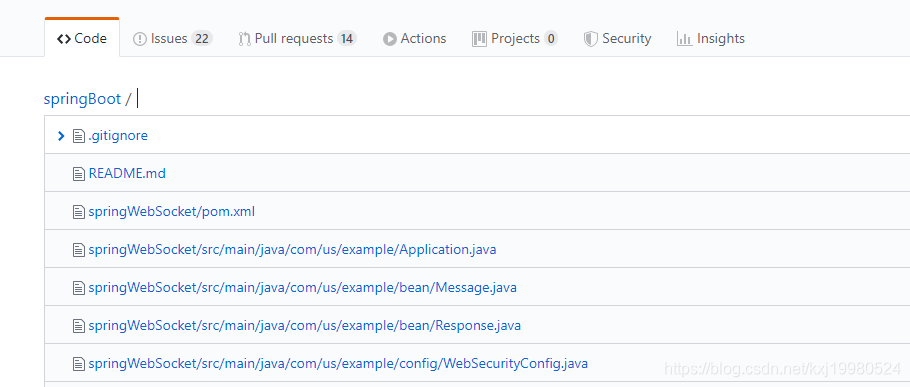Click the Actions play icon
This screenshot has height=387, width=910.
389,39
